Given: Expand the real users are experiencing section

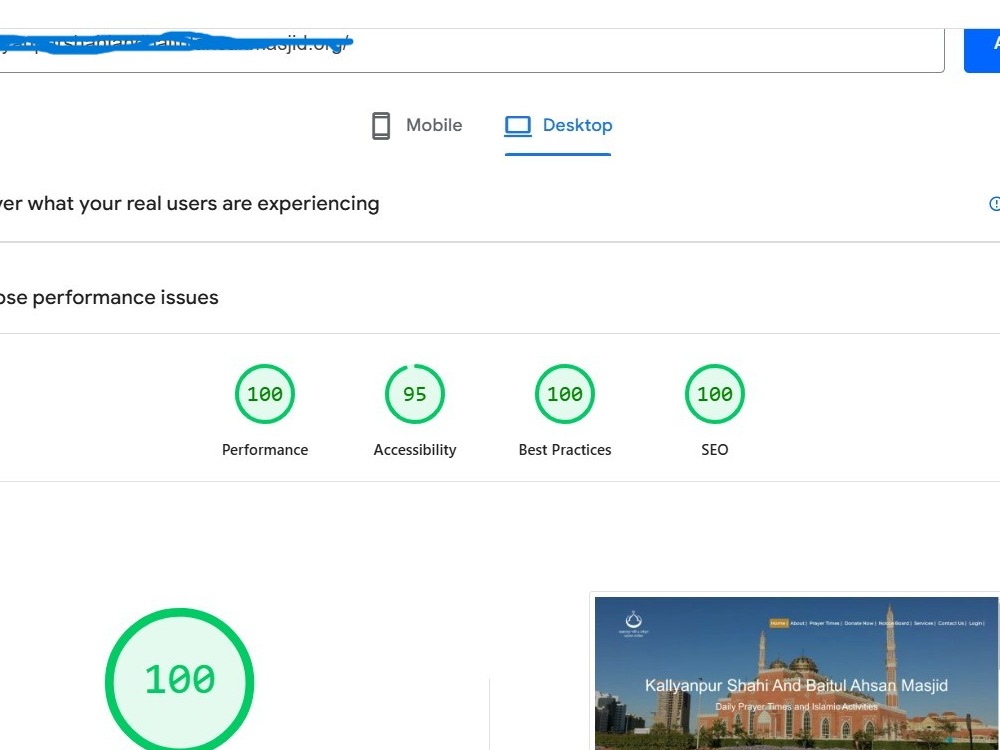Looking at the screenshot, I should tap(189, 203).
